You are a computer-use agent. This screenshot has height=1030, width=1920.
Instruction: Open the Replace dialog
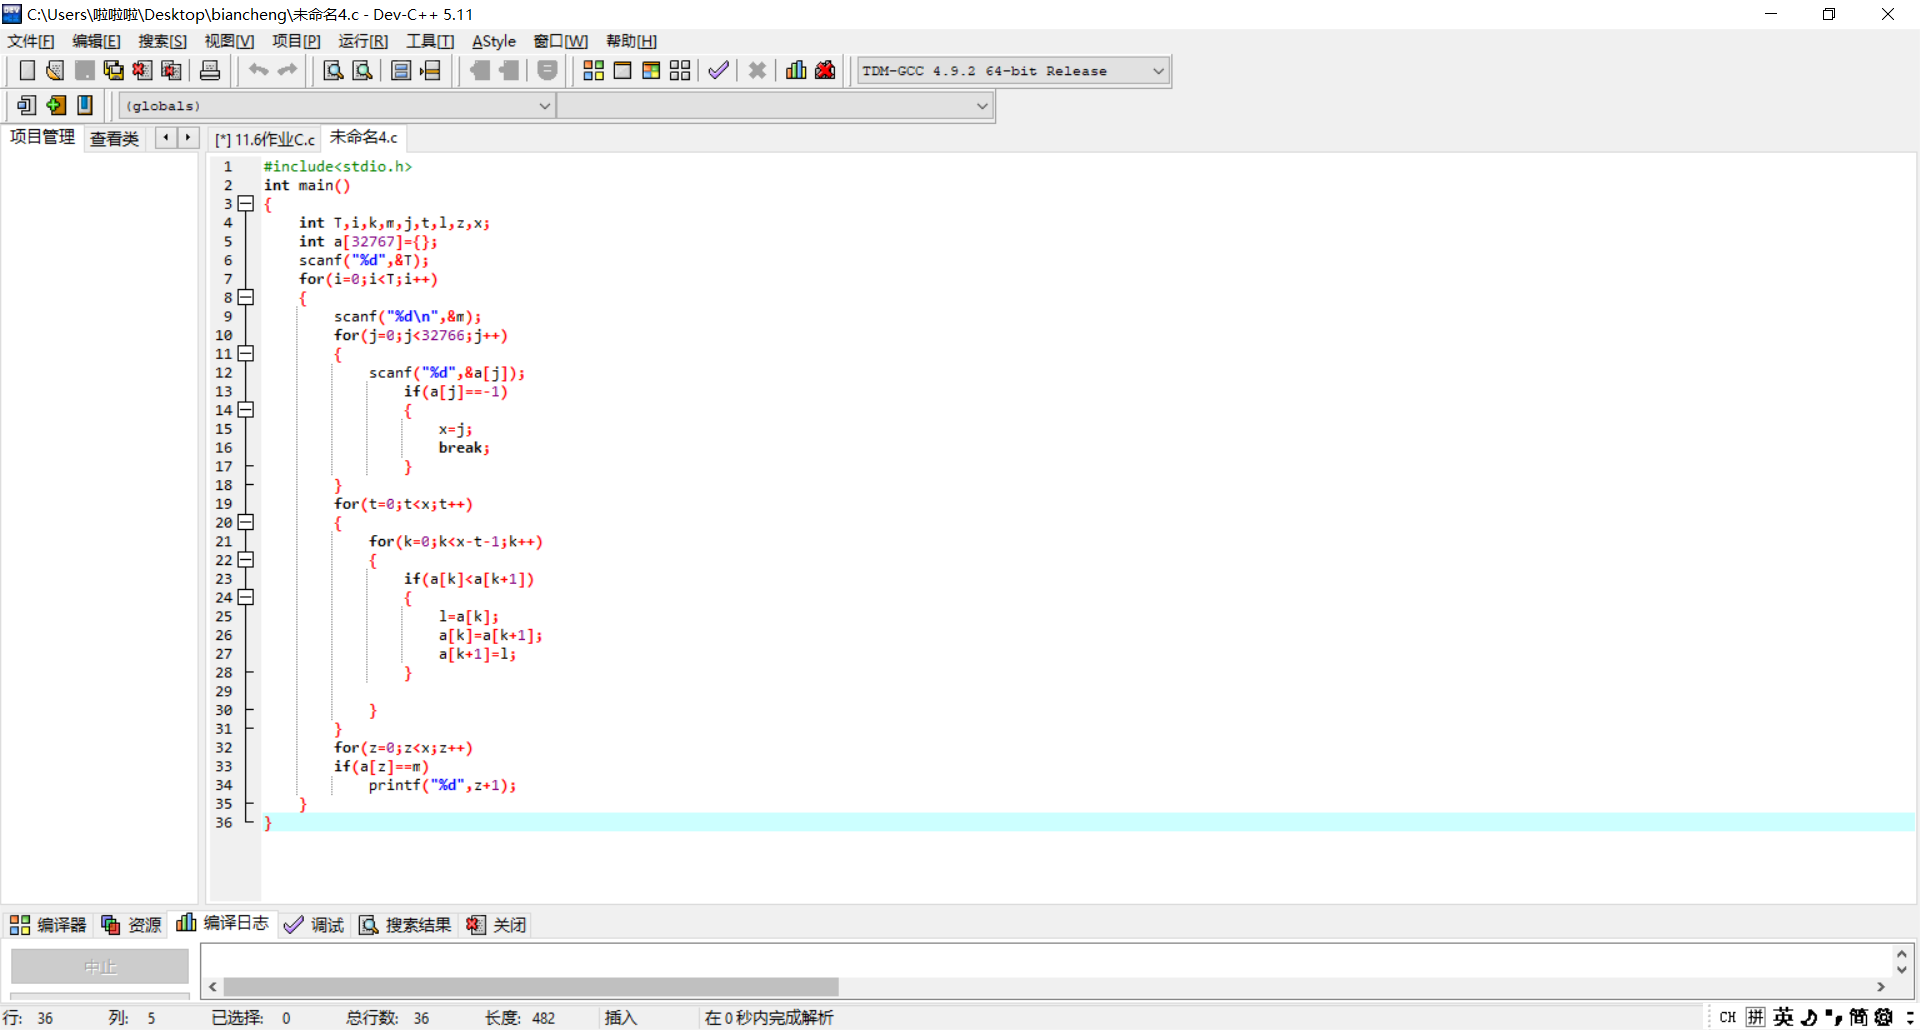click(x=363, y=70)
